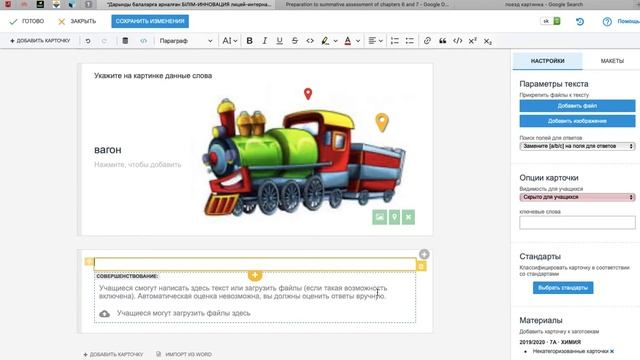Screen dimensions: 640x360
Task: Click the yellow plus button below the text field
Action: 255,276
